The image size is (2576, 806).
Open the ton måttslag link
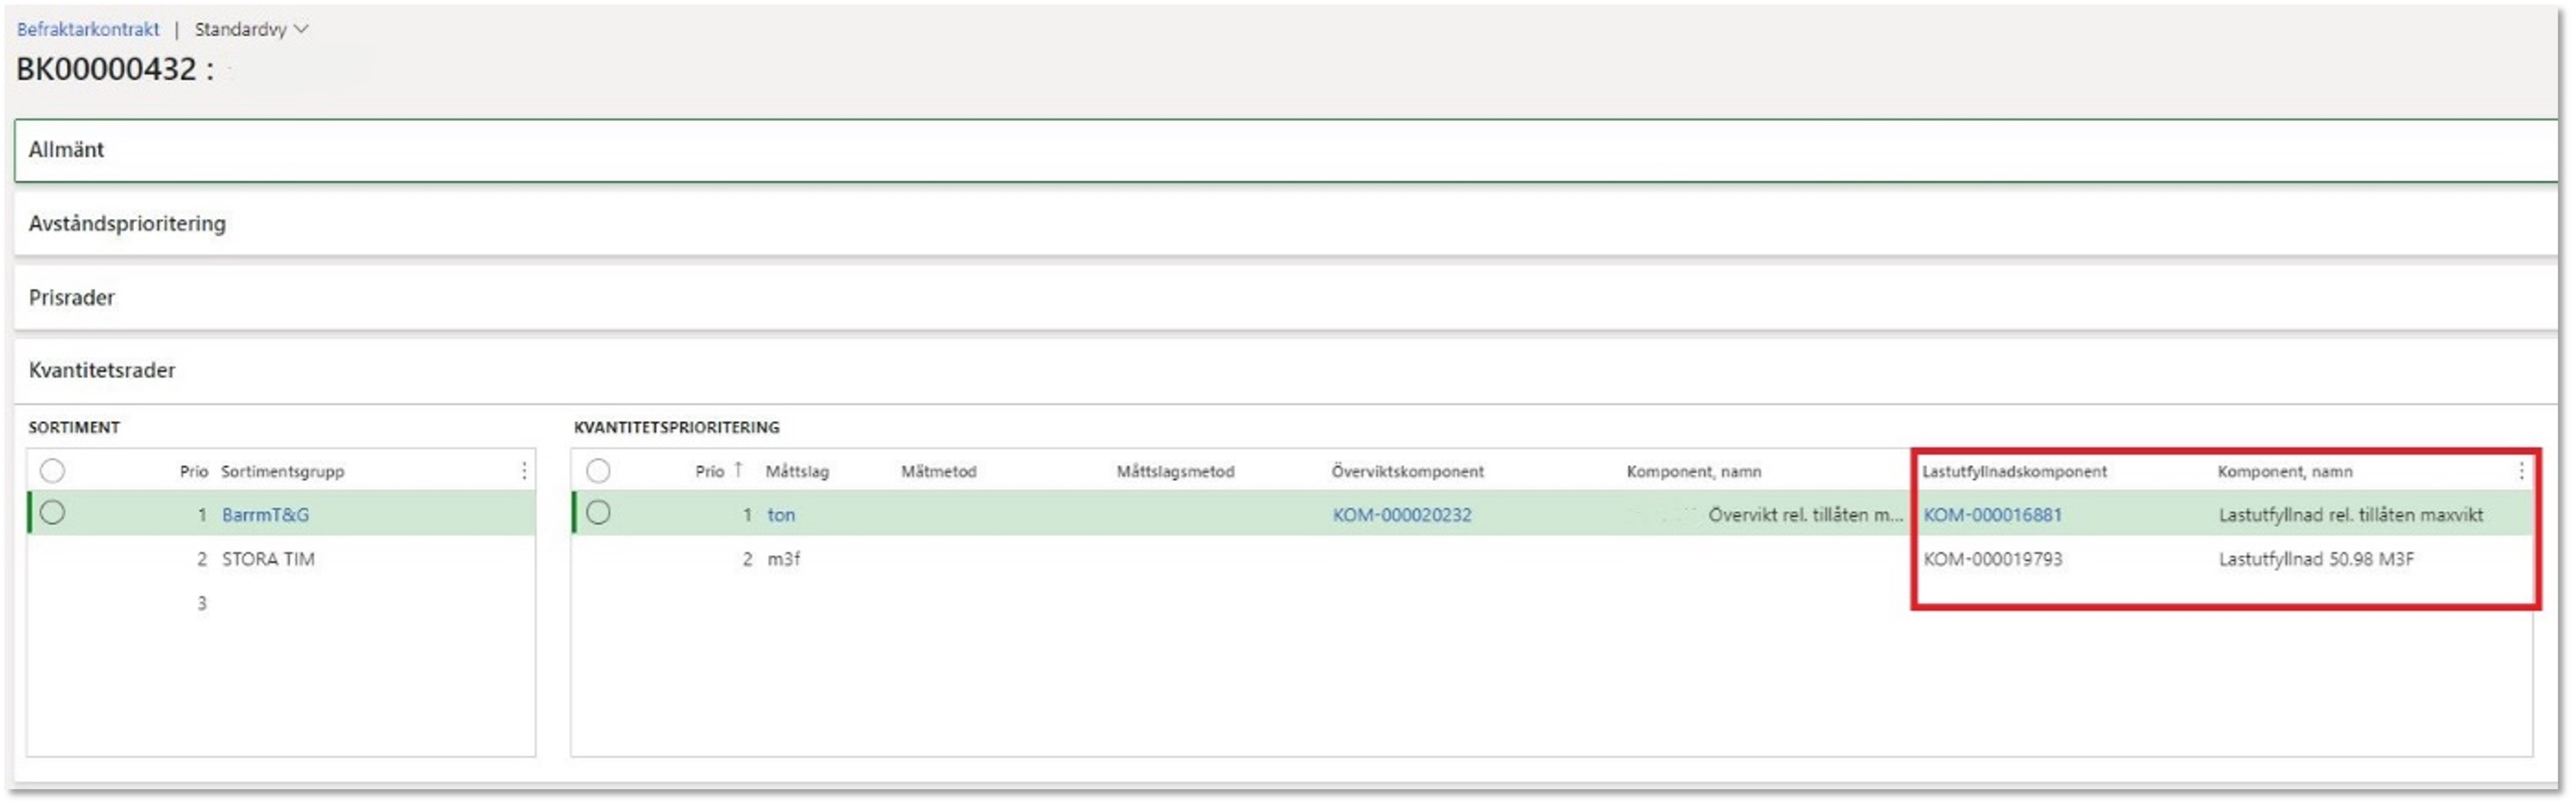781,515
